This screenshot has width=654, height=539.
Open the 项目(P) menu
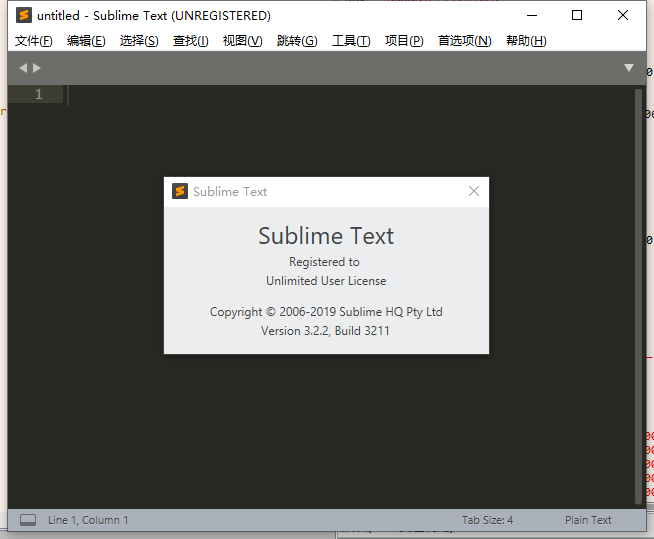pyautogui.click(x=404, y=41)
